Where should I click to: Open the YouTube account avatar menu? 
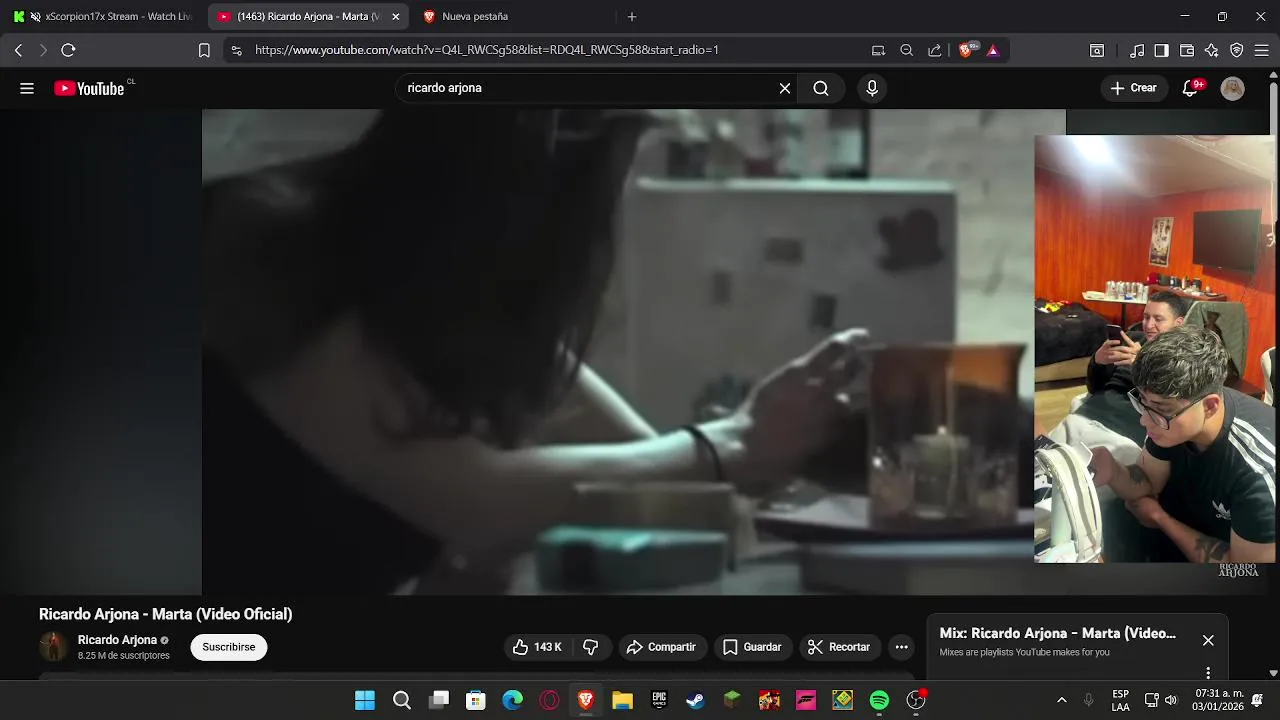[x=1233, y=88]
